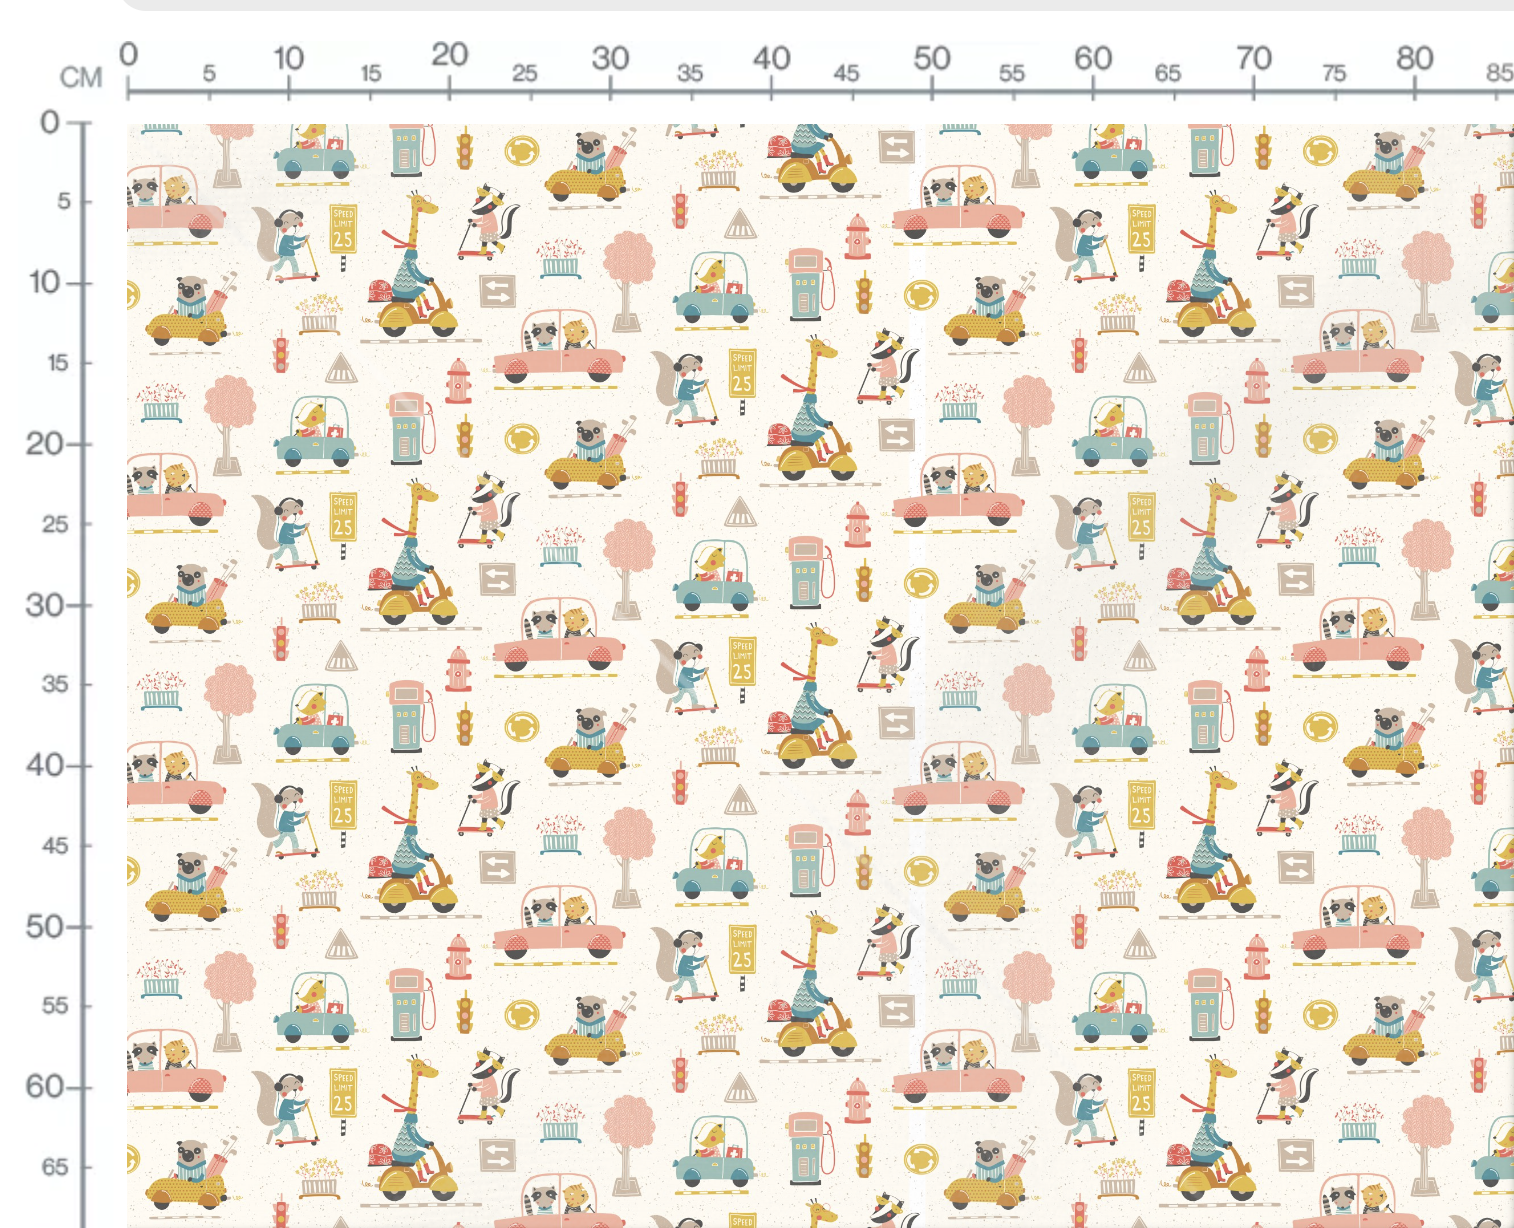Click "60" on the vertical ruler
The width and height of the screenshot is (1514, 1228).
click(x=45, y=1086)
